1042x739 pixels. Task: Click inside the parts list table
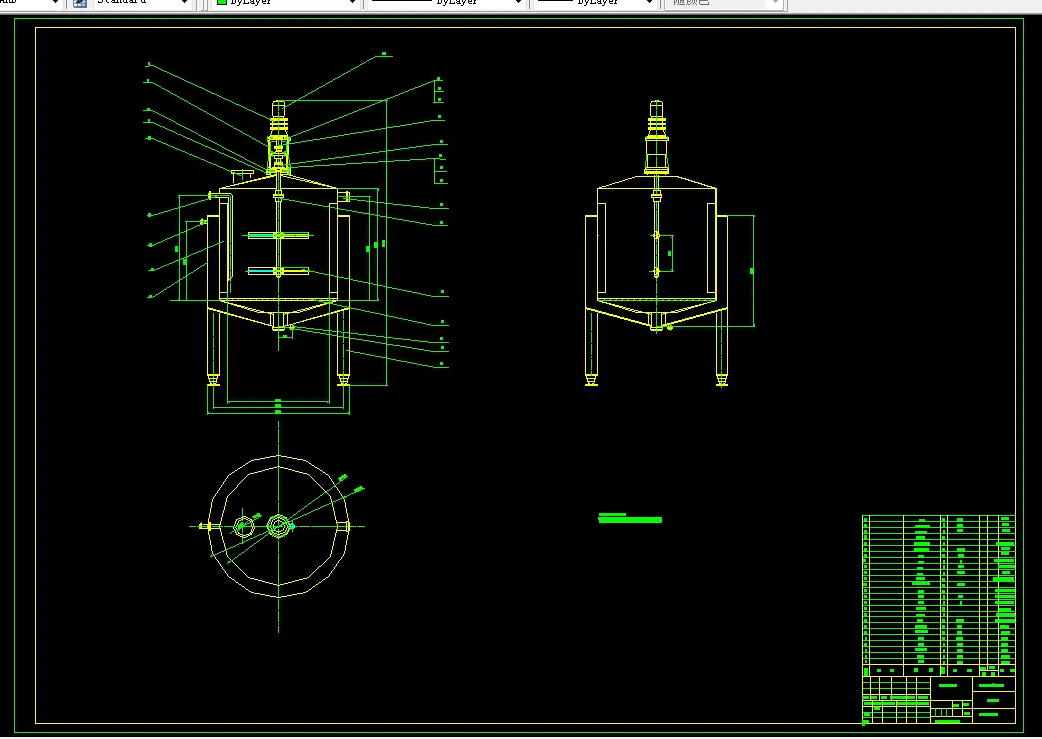938,589
